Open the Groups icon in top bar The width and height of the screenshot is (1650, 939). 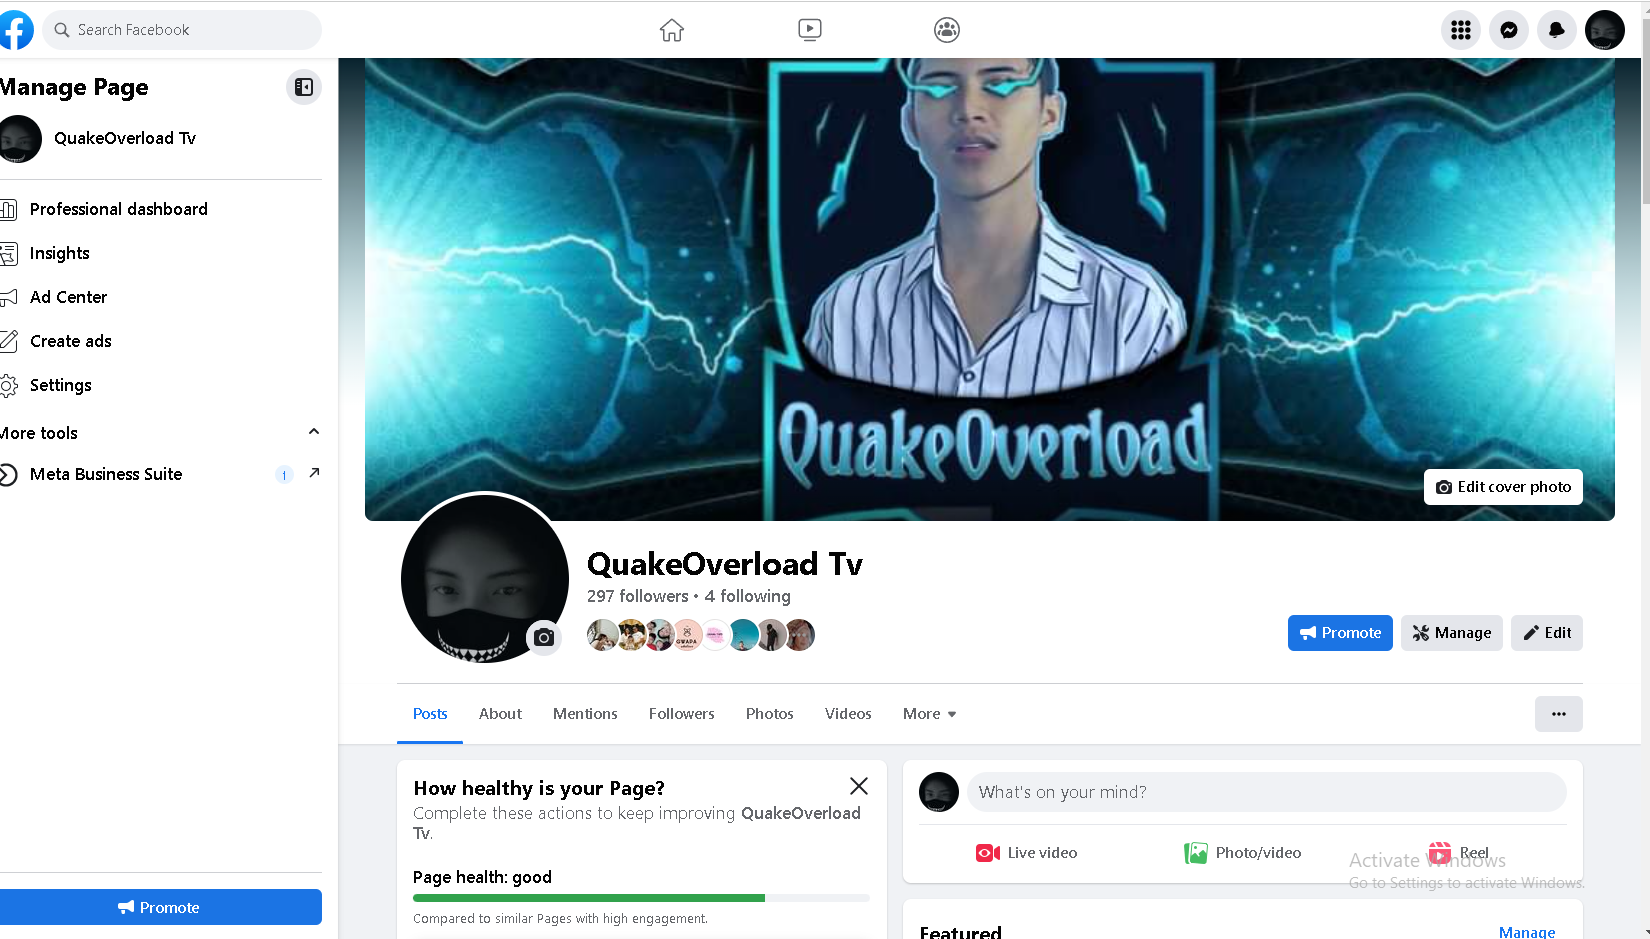click(947, 30)
